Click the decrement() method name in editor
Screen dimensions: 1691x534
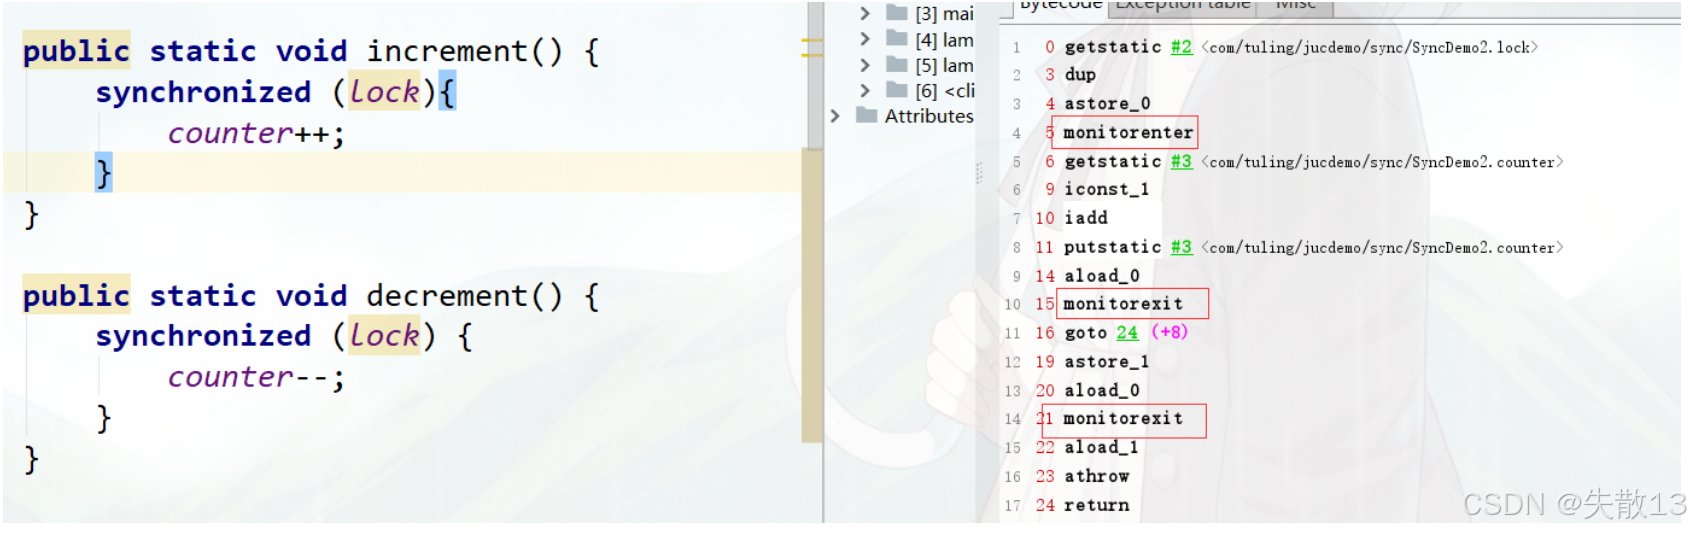tap(465, 296)
